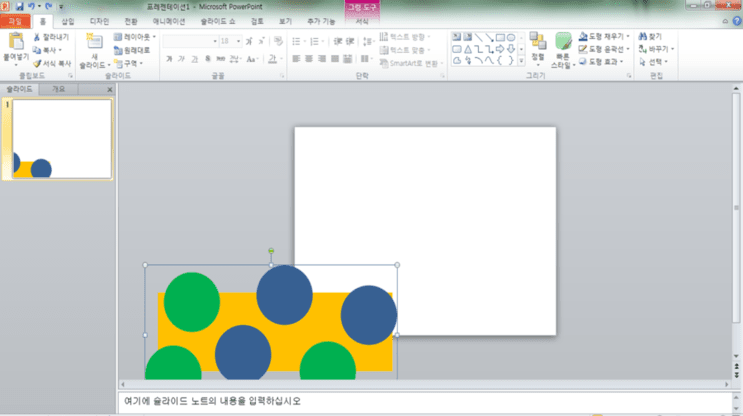743x416 pixels.
Task: Click the Find (찾기) binoculars icon
Action: (x=643, y=36)
